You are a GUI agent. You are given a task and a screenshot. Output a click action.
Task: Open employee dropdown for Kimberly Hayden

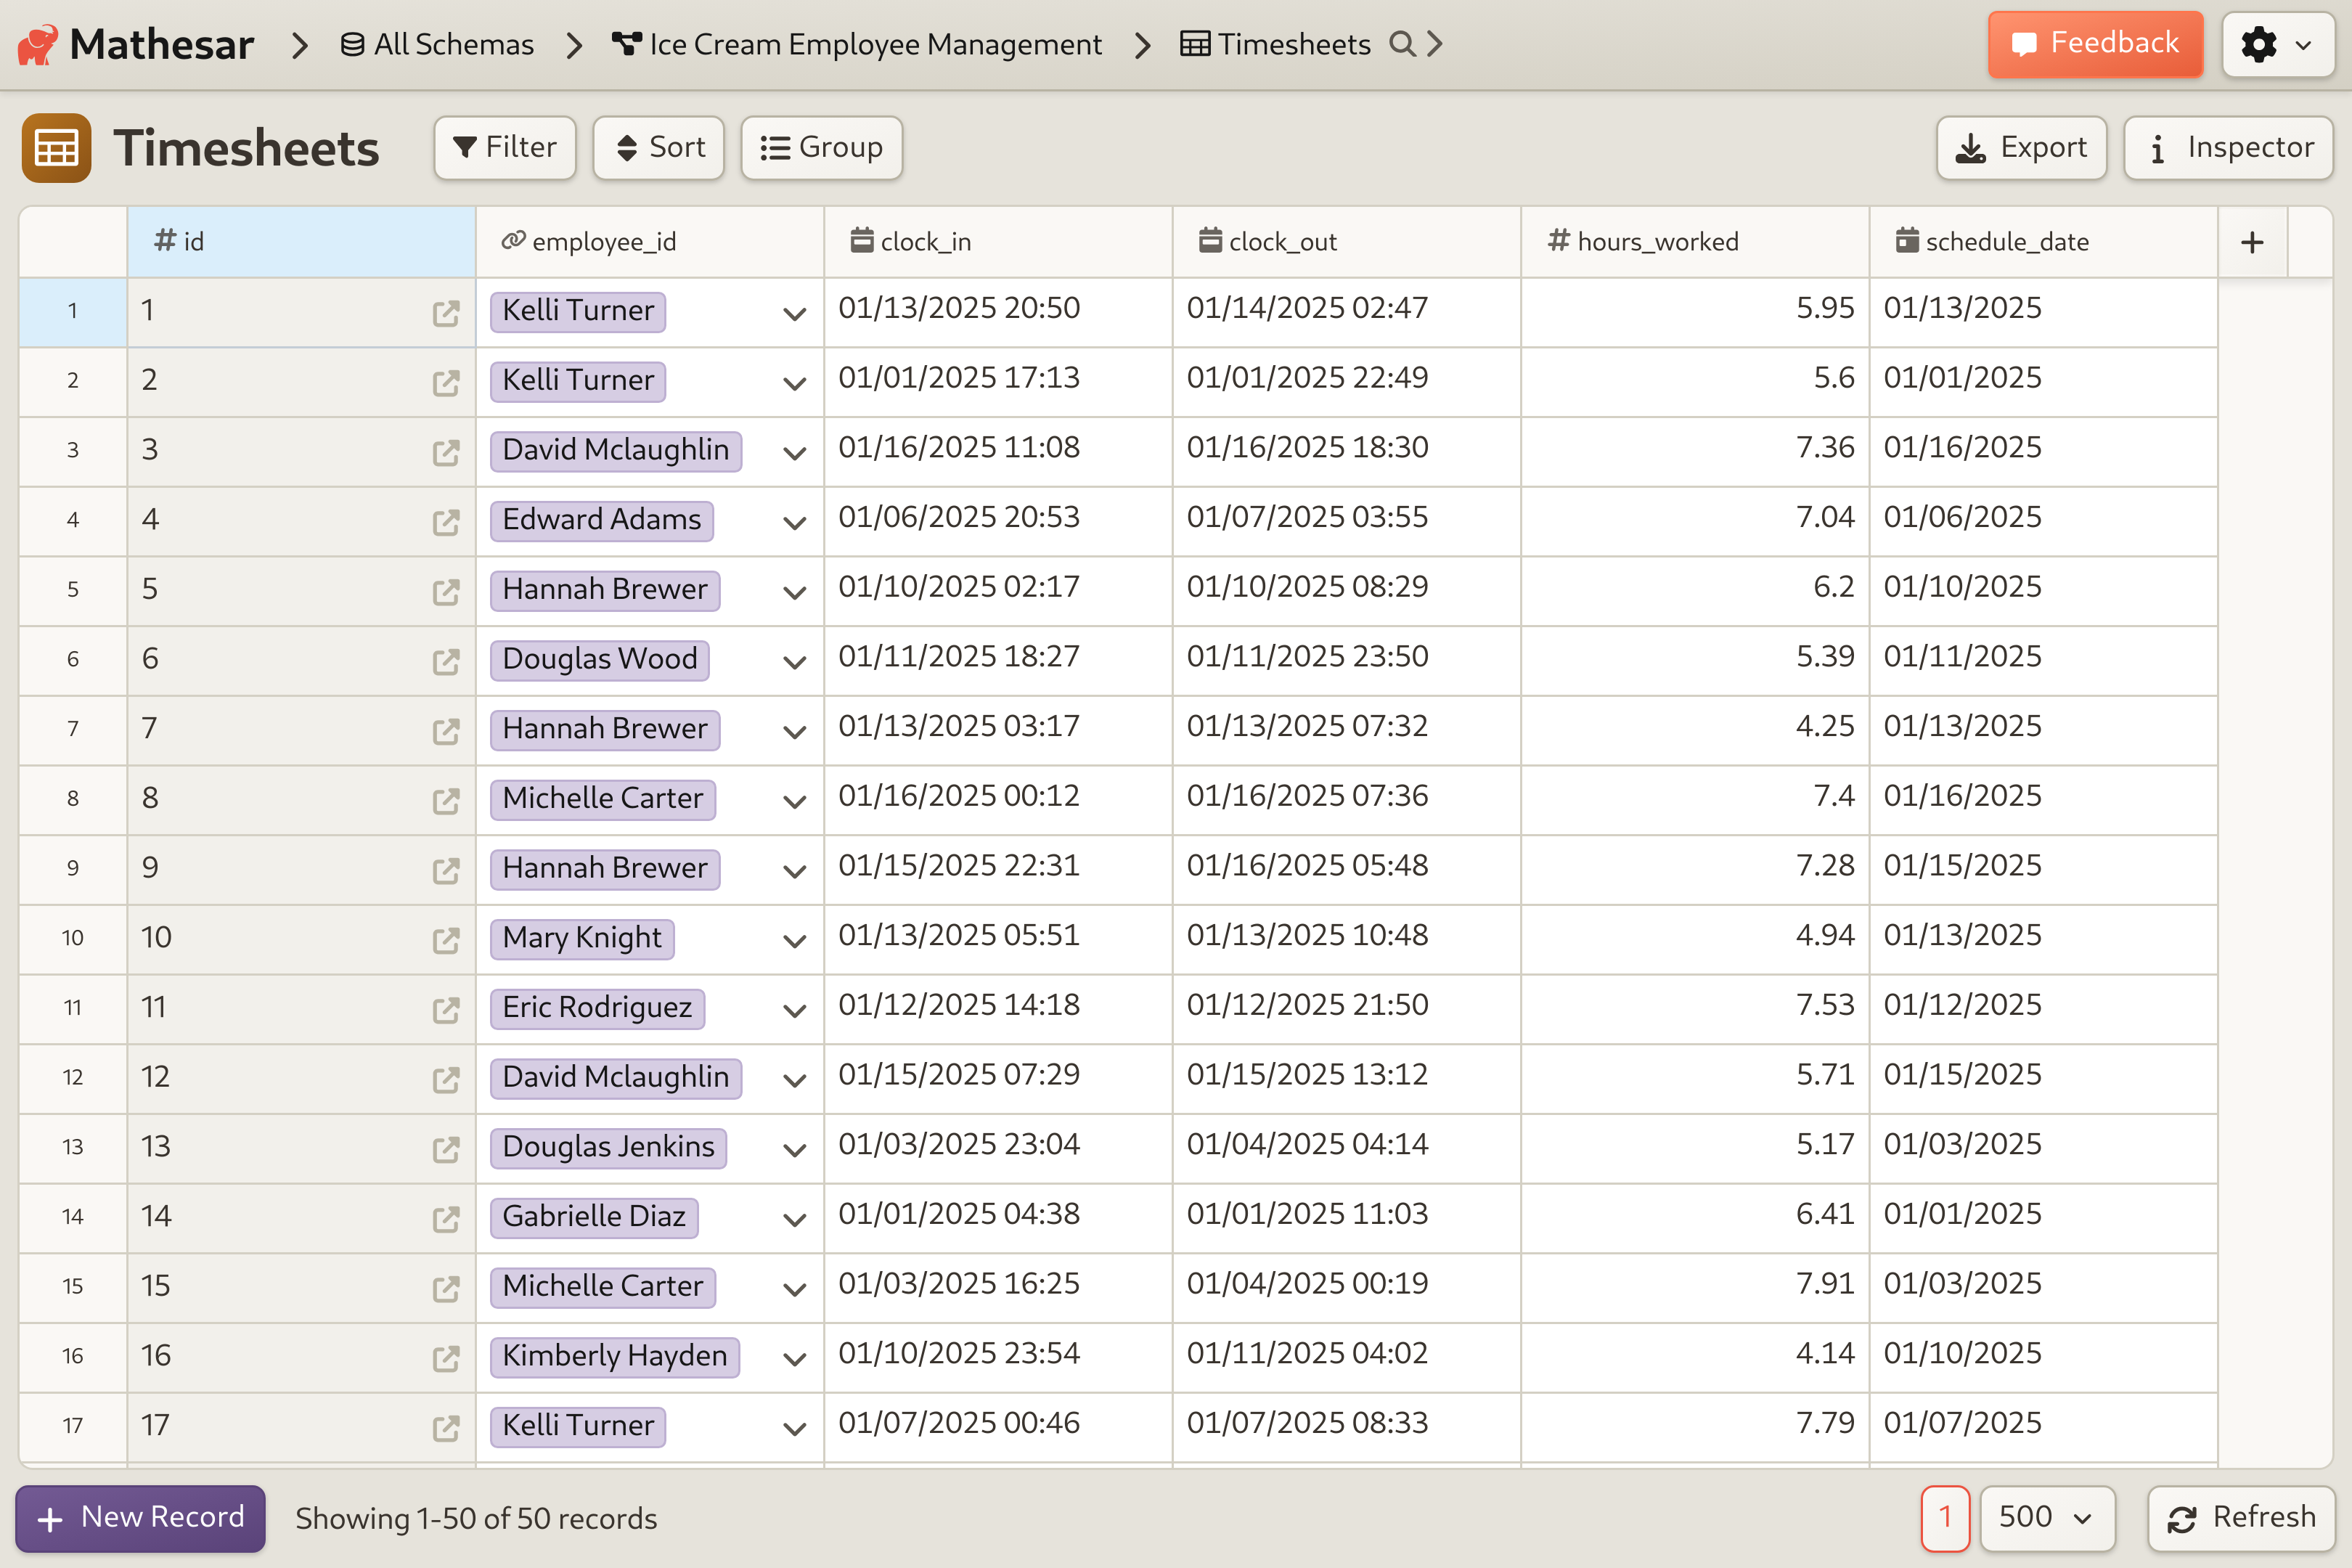pyautogui.click(x=794, y=1359)
